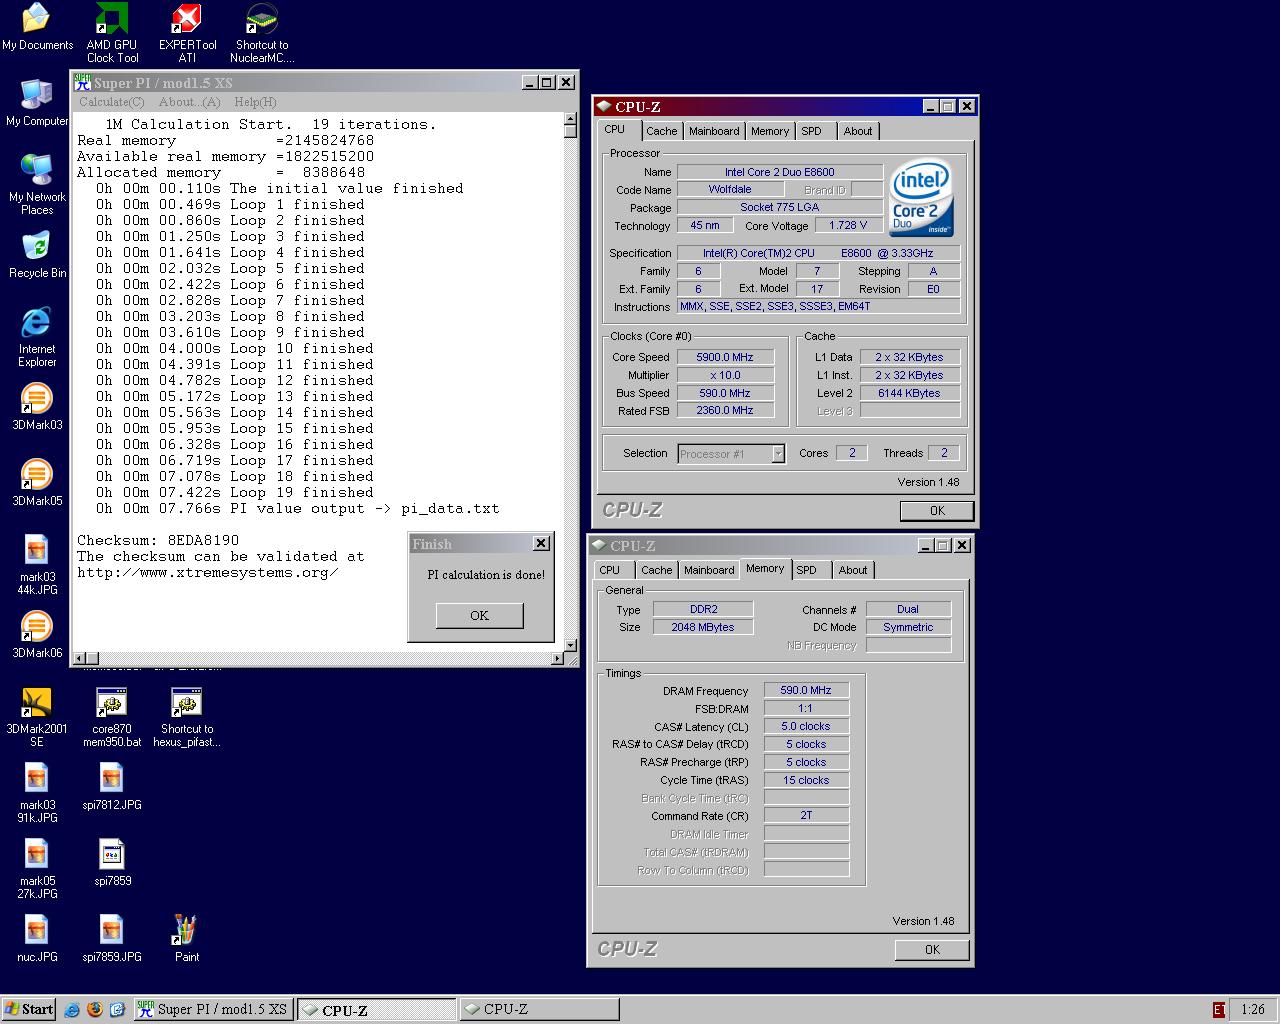This screenshot has height=1024, width=1280.
Task: Expand the Processor #1 selection dropdown
Action: [x=778, y=454]
